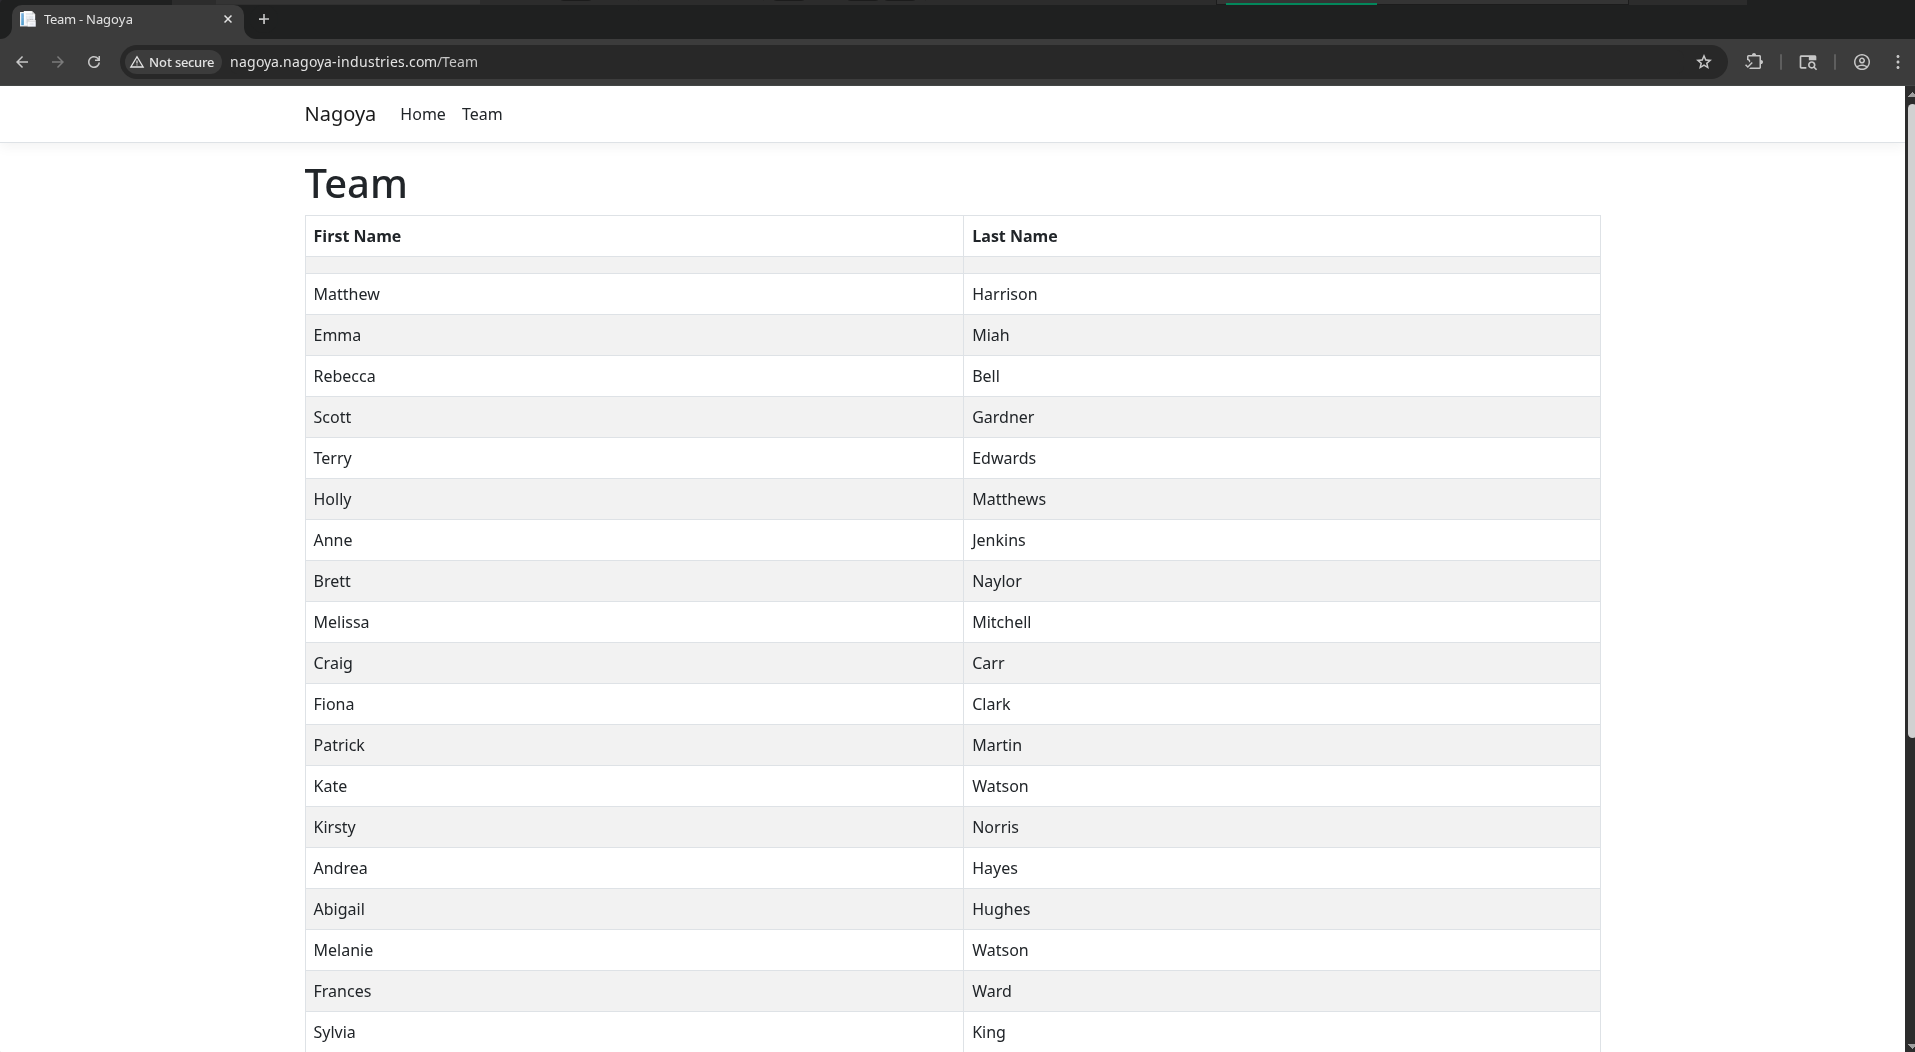Click the Nagoya brand link
The width and height of the screenshot is (1915, 1052).
(340, 114)
